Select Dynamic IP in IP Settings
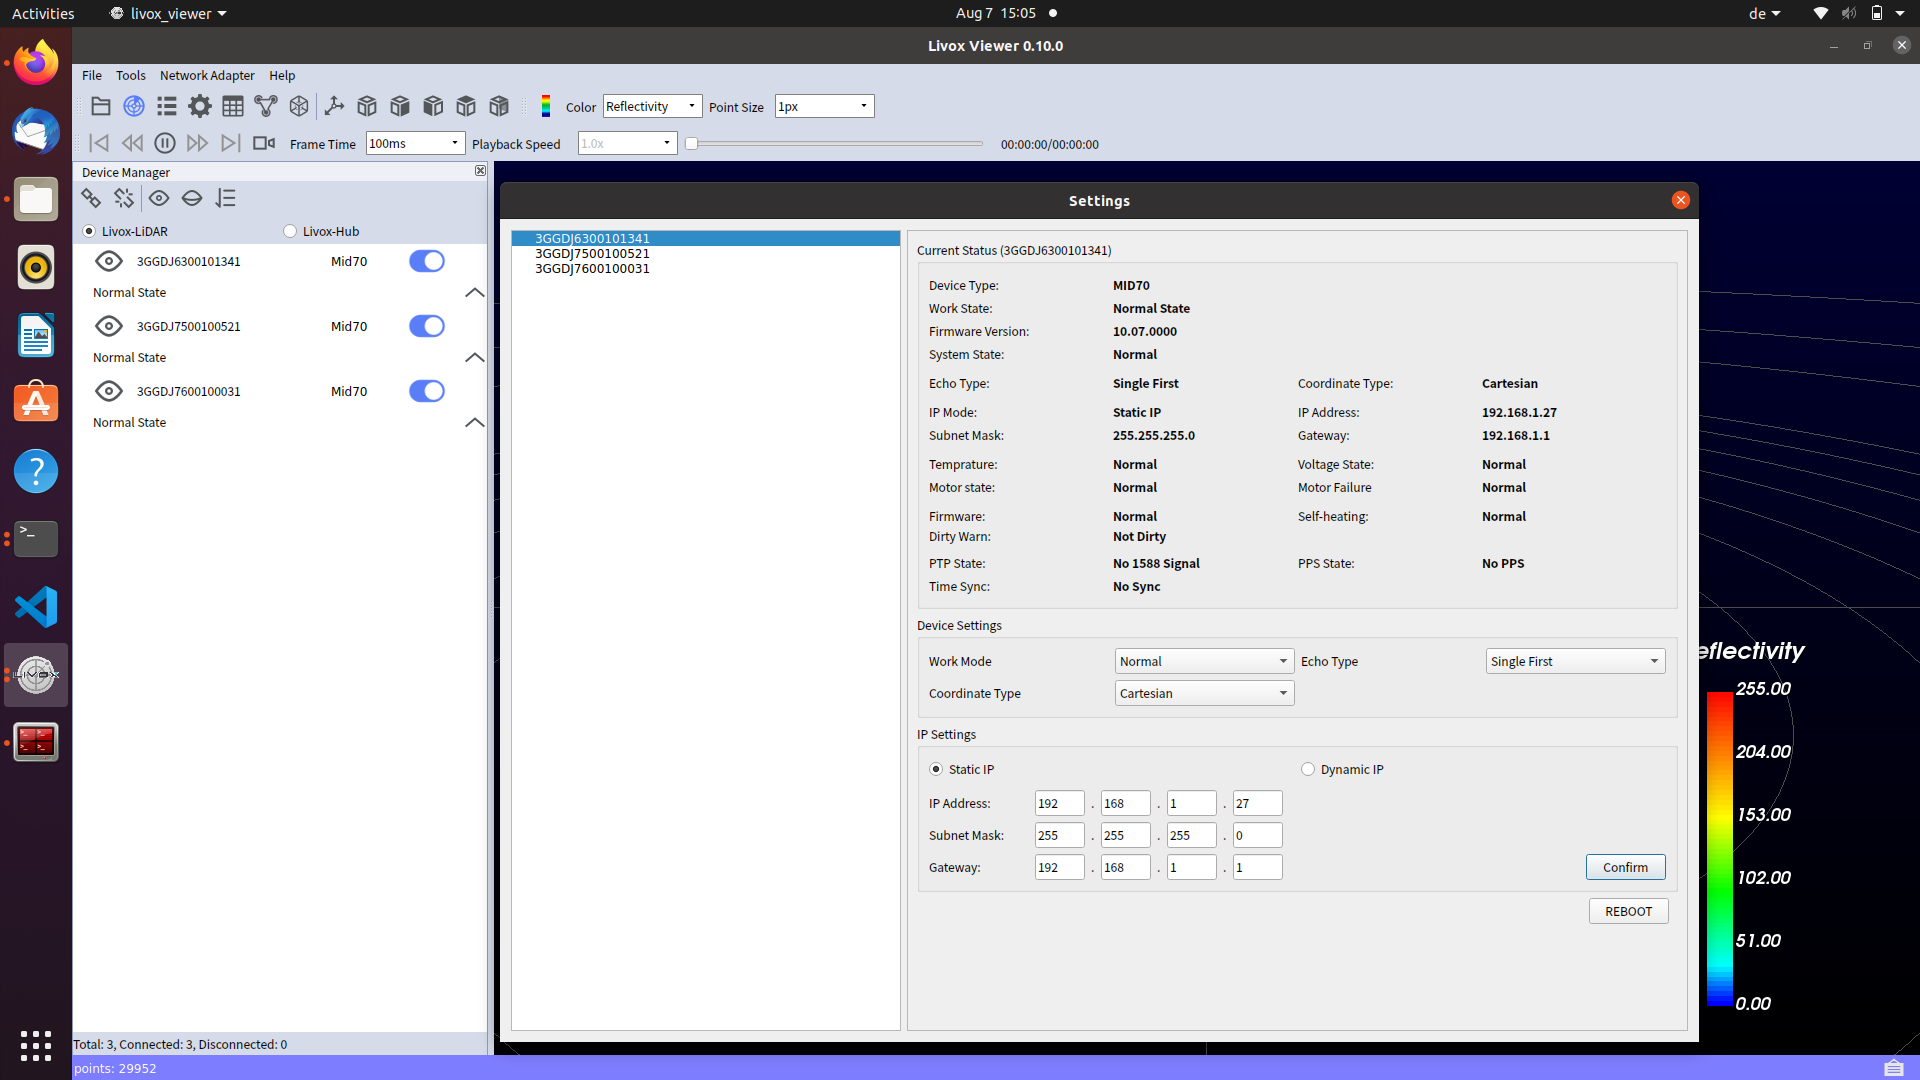Viewport: 1920px width, 1080px height. (1307, 769)
